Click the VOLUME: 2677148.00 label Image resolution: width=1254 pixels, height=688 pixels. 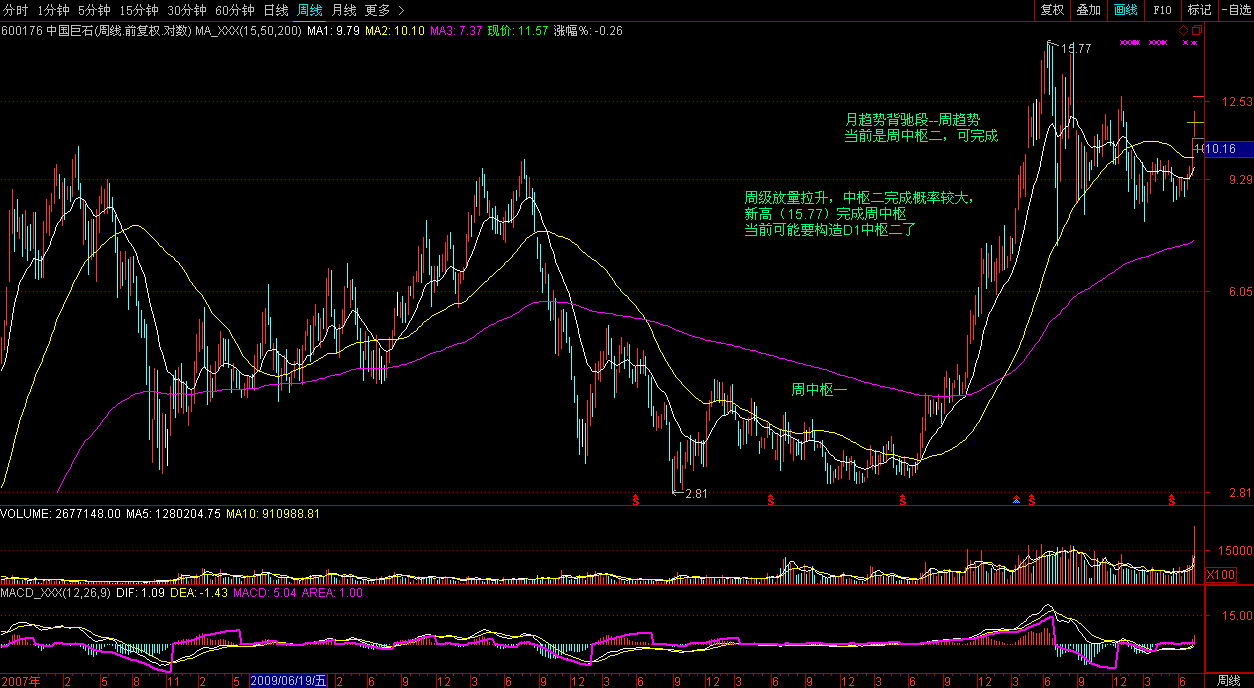click(61, 514)
